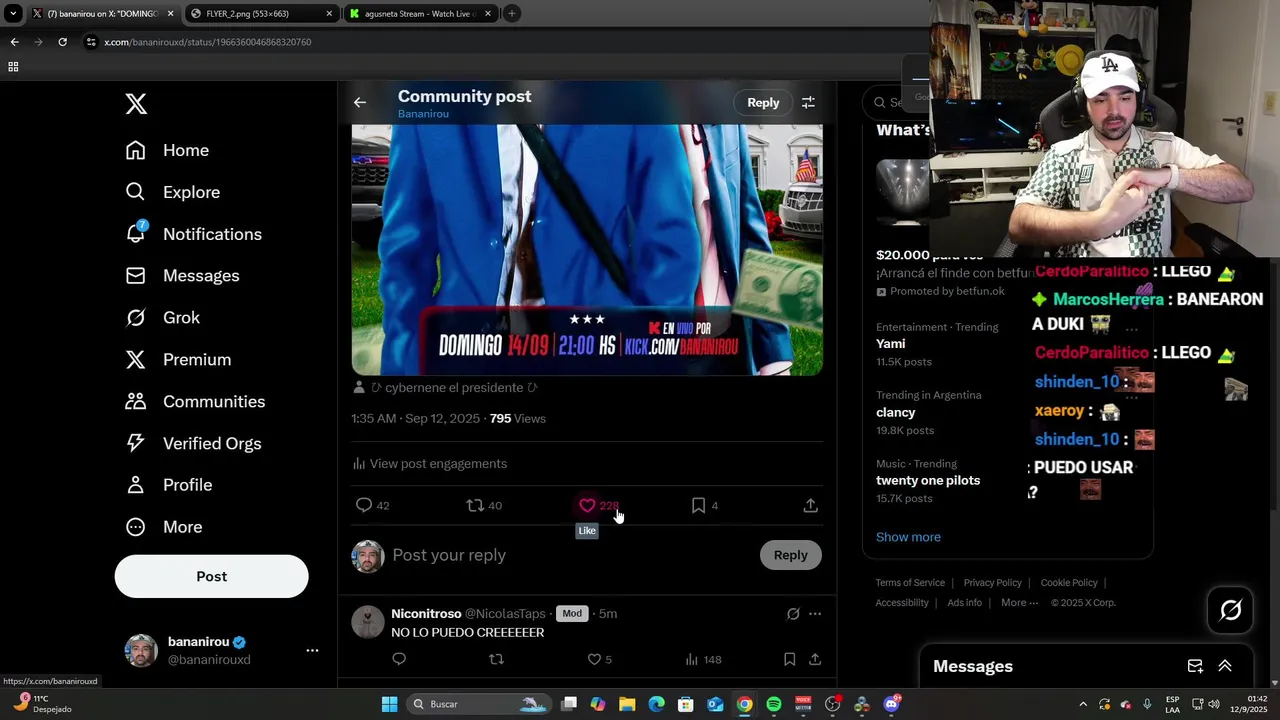Screen dimensions: 1280x720
Task: Show hidden system tray icons
Action: point(1083,704)
